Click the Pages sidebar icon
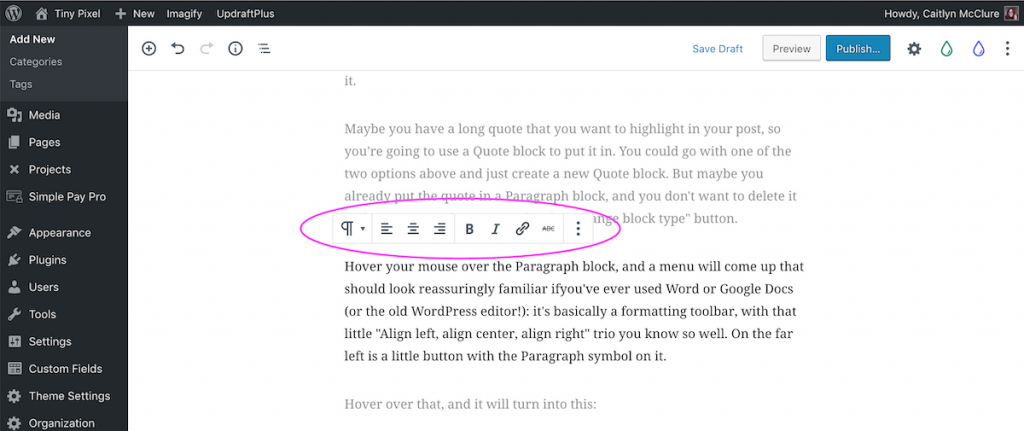The image size is (1024, 431). (14, 142)
